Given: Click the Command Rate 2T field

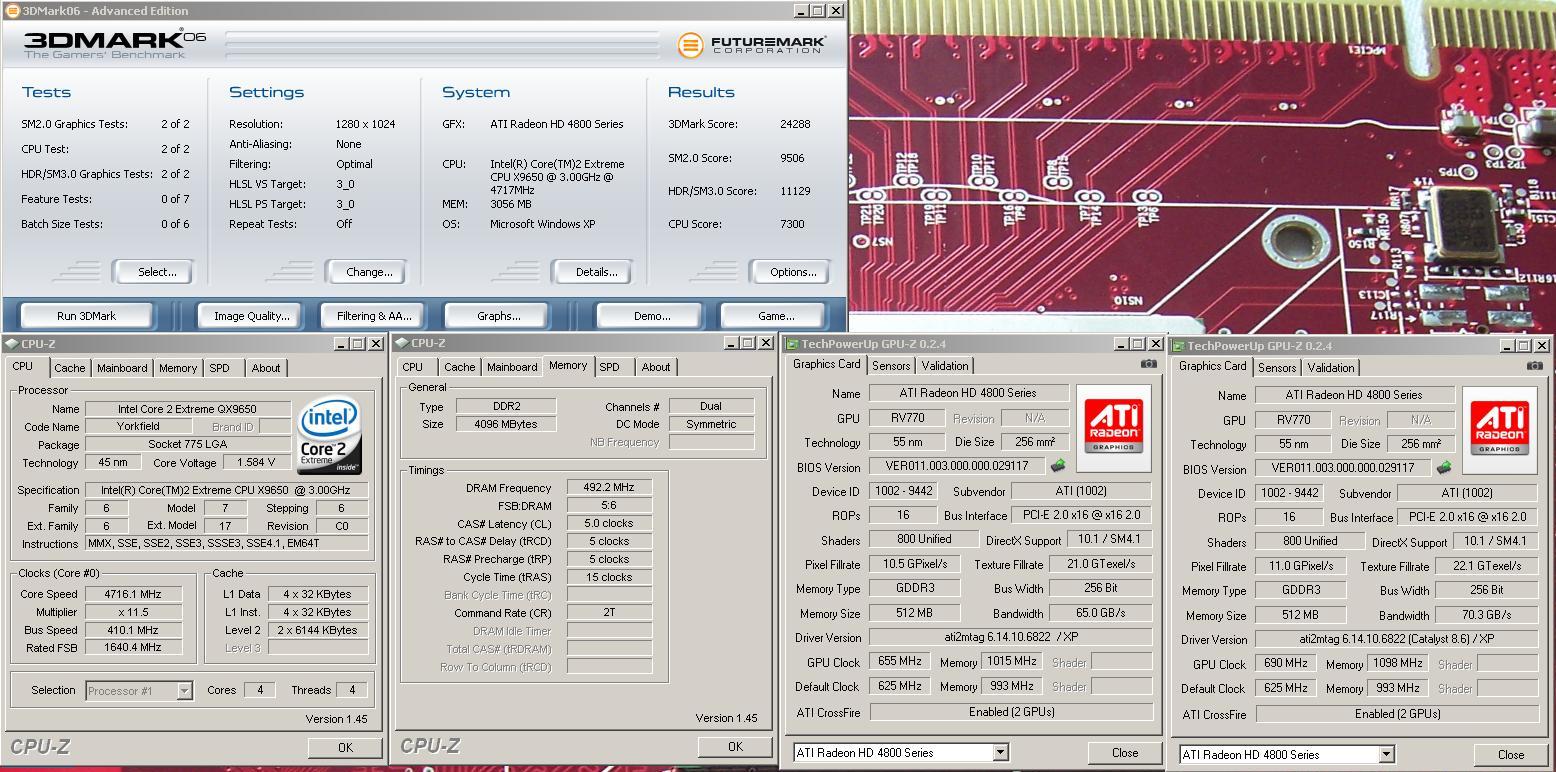Looking at the screenshot, I should pyautogui.click(x=609, y=613).
